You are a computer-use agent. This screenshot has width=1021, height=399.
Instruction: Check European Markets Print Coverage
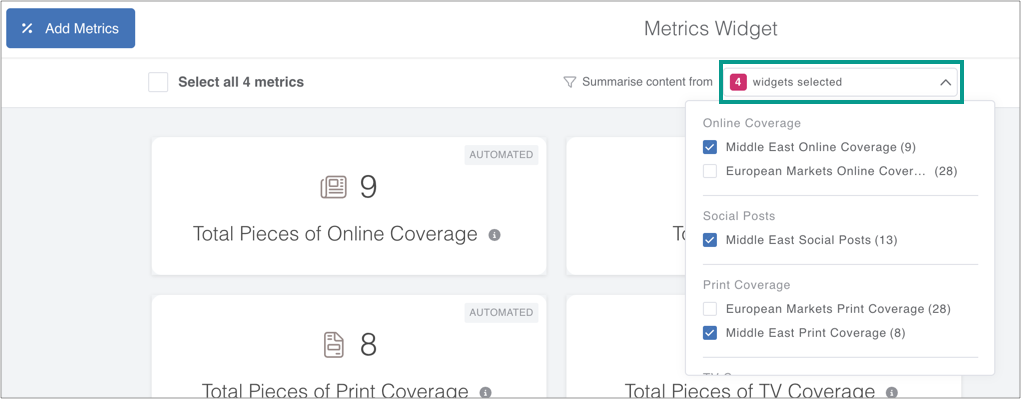[710, 309]
